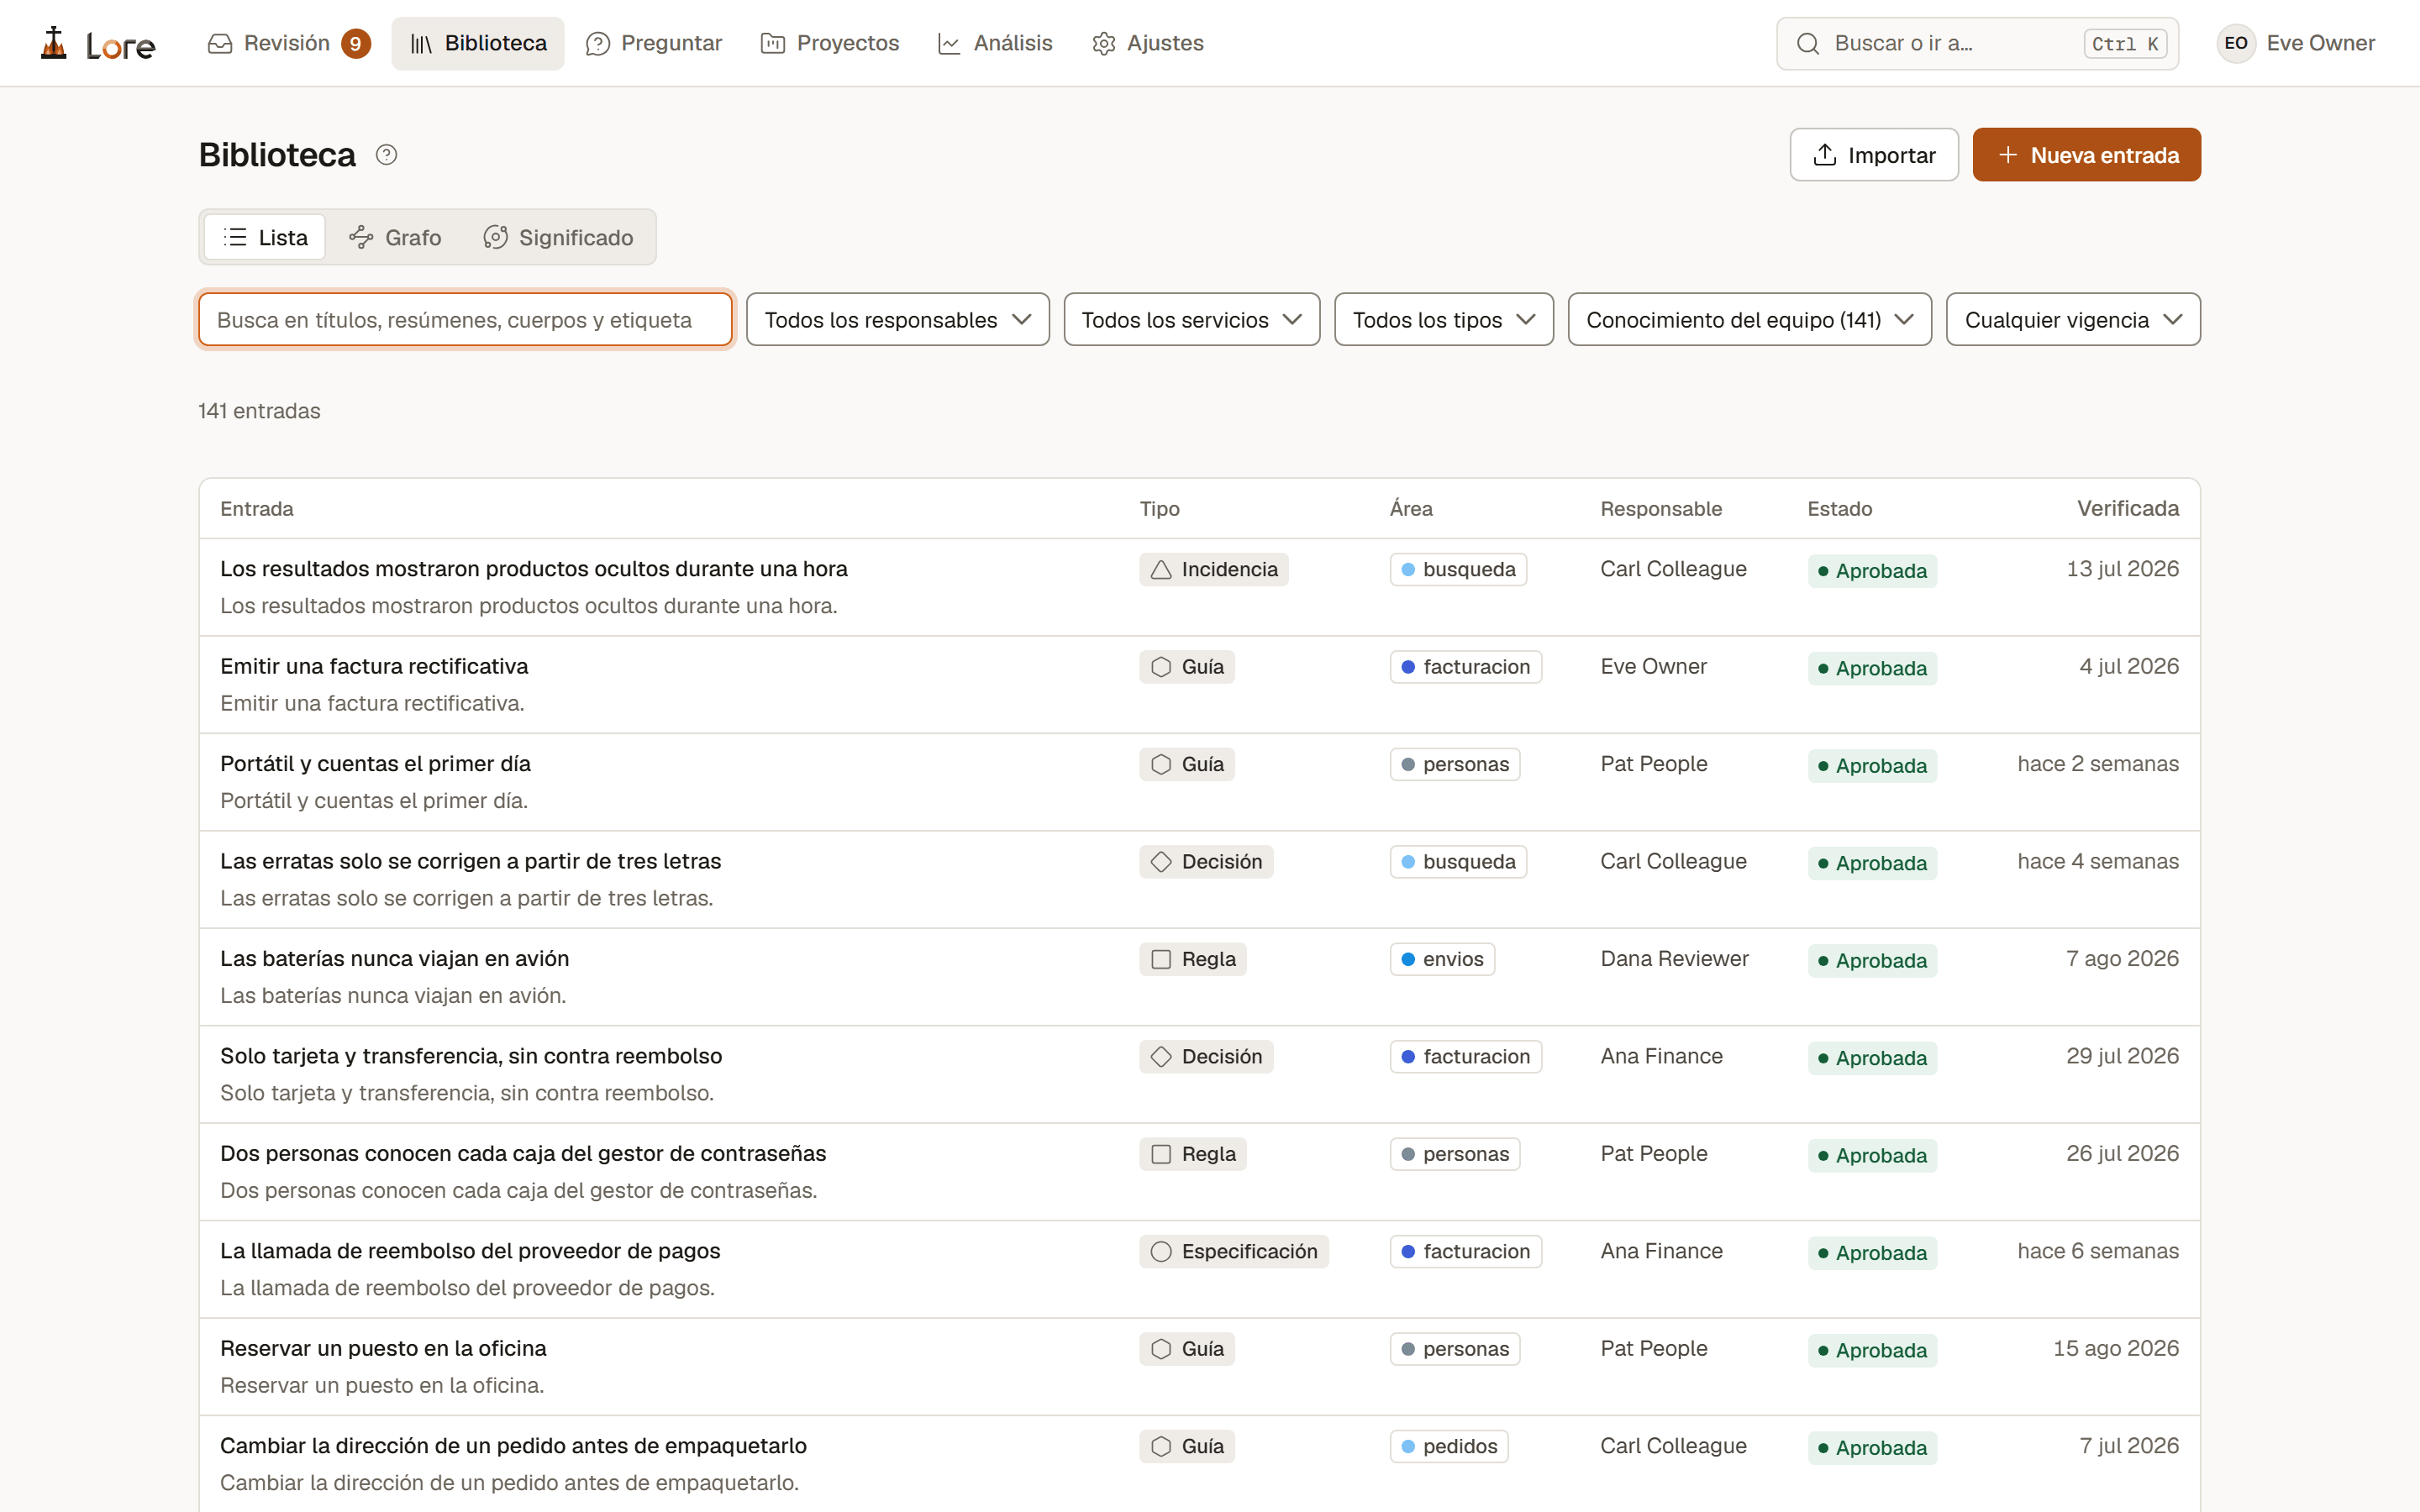Switch to Lista view
2420x1512 pixels.
point(265,237)
